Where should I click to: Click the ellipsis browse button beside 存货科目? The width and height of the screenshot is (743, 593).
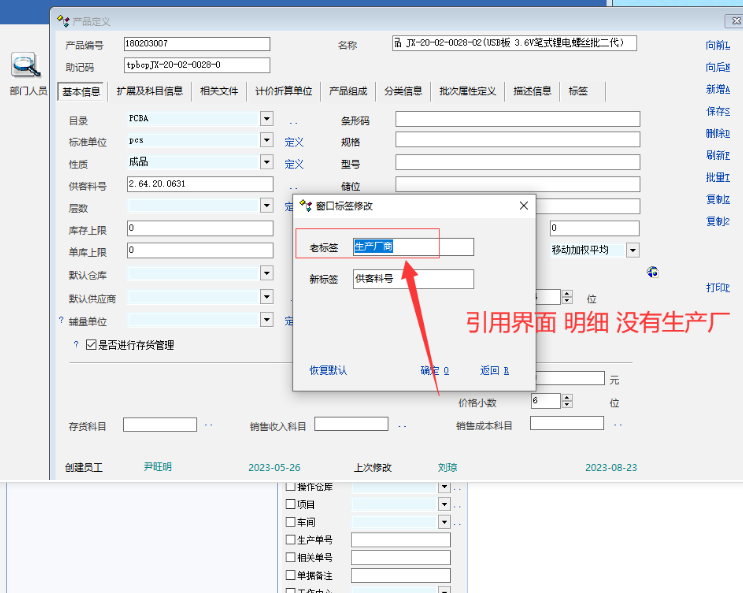209,425
